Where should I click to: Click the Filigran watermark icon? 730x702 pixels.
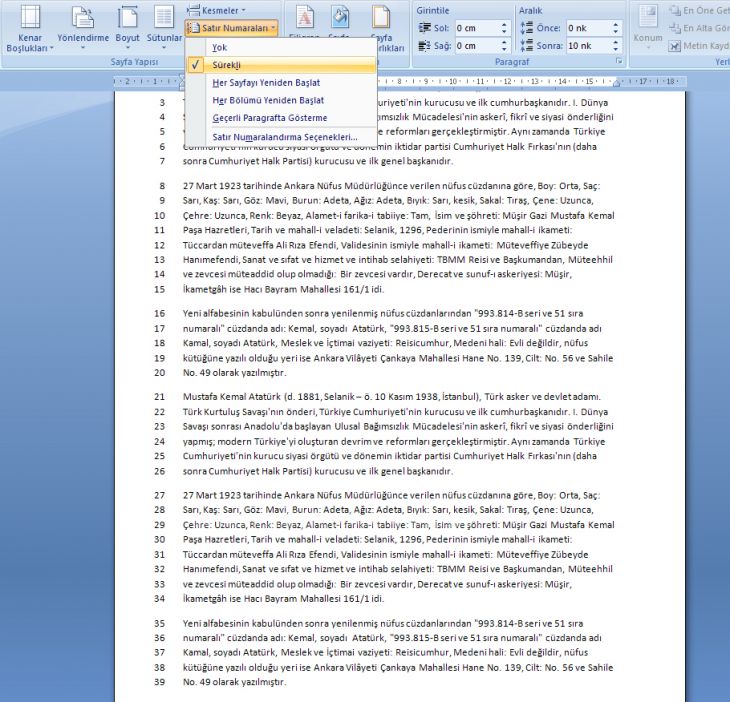304,19
